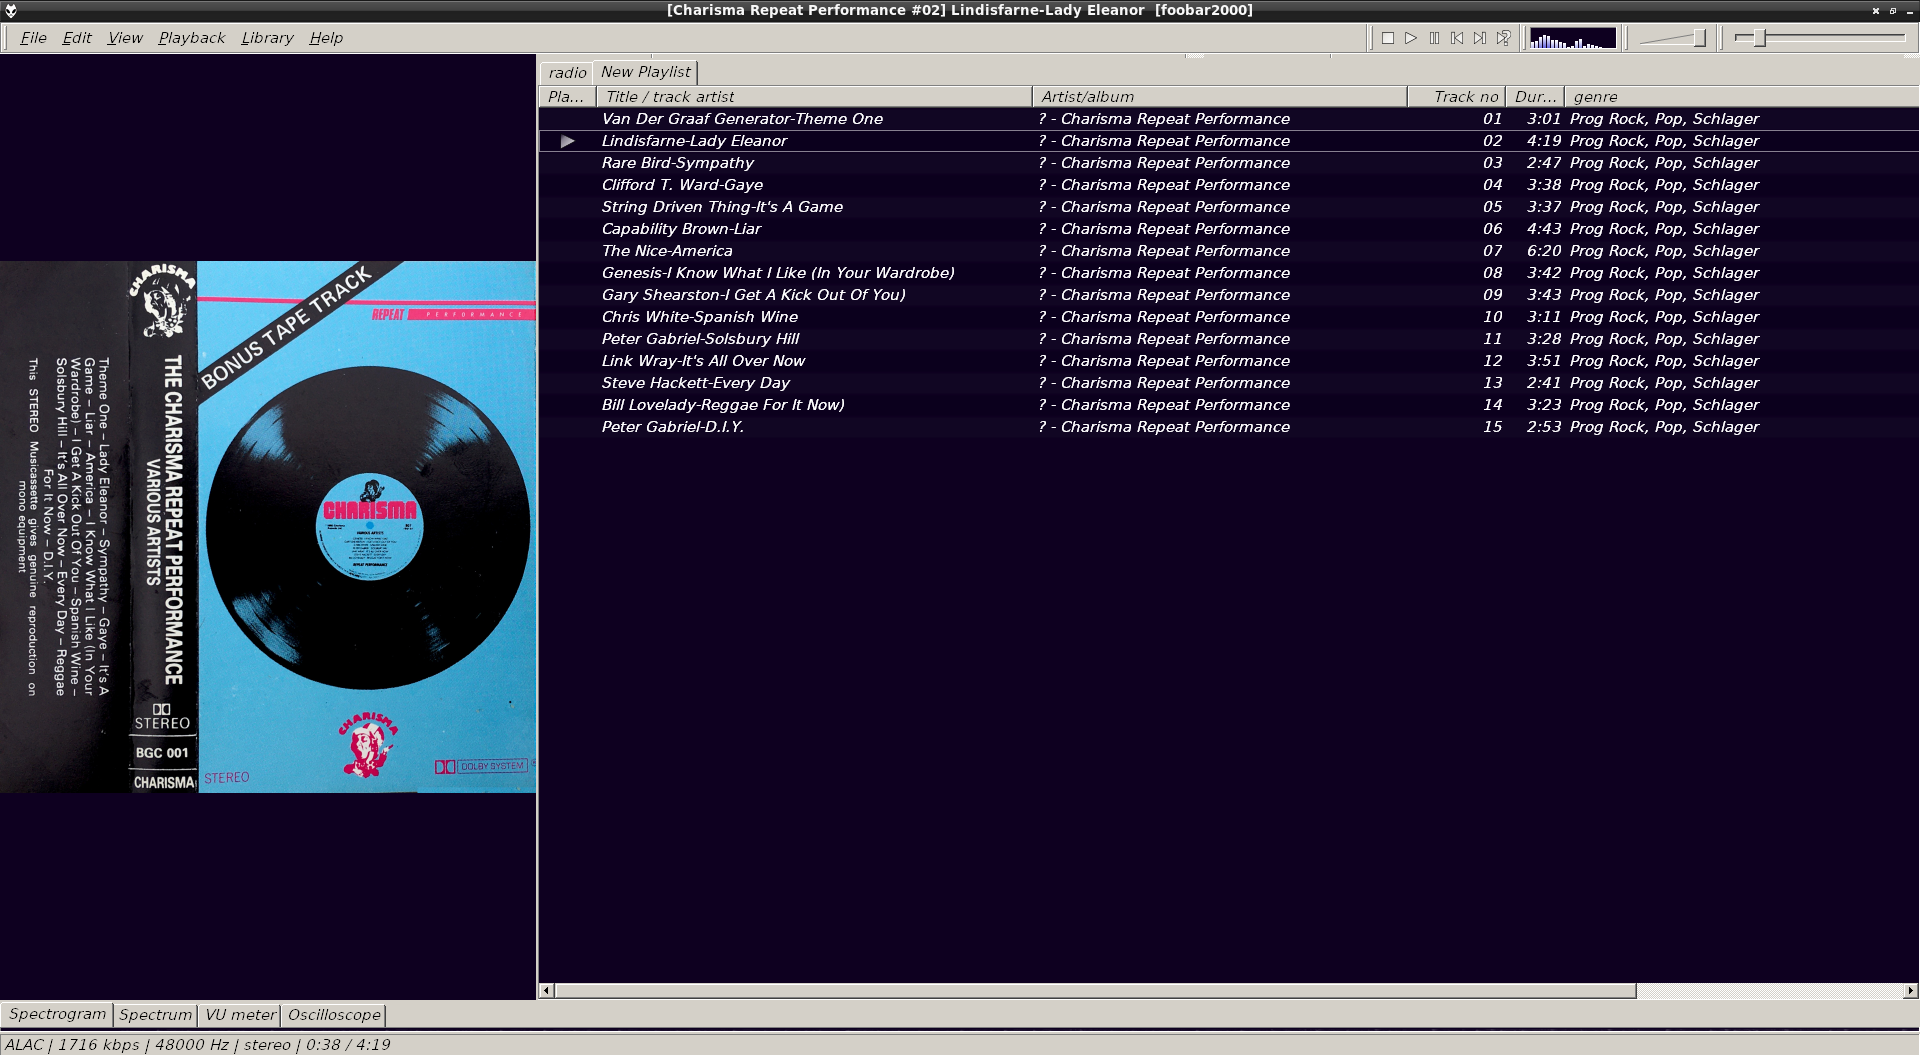Click the now-playing arrow indicator
Viewport: 1920px width, 1056px height.
tap(568, 141)
